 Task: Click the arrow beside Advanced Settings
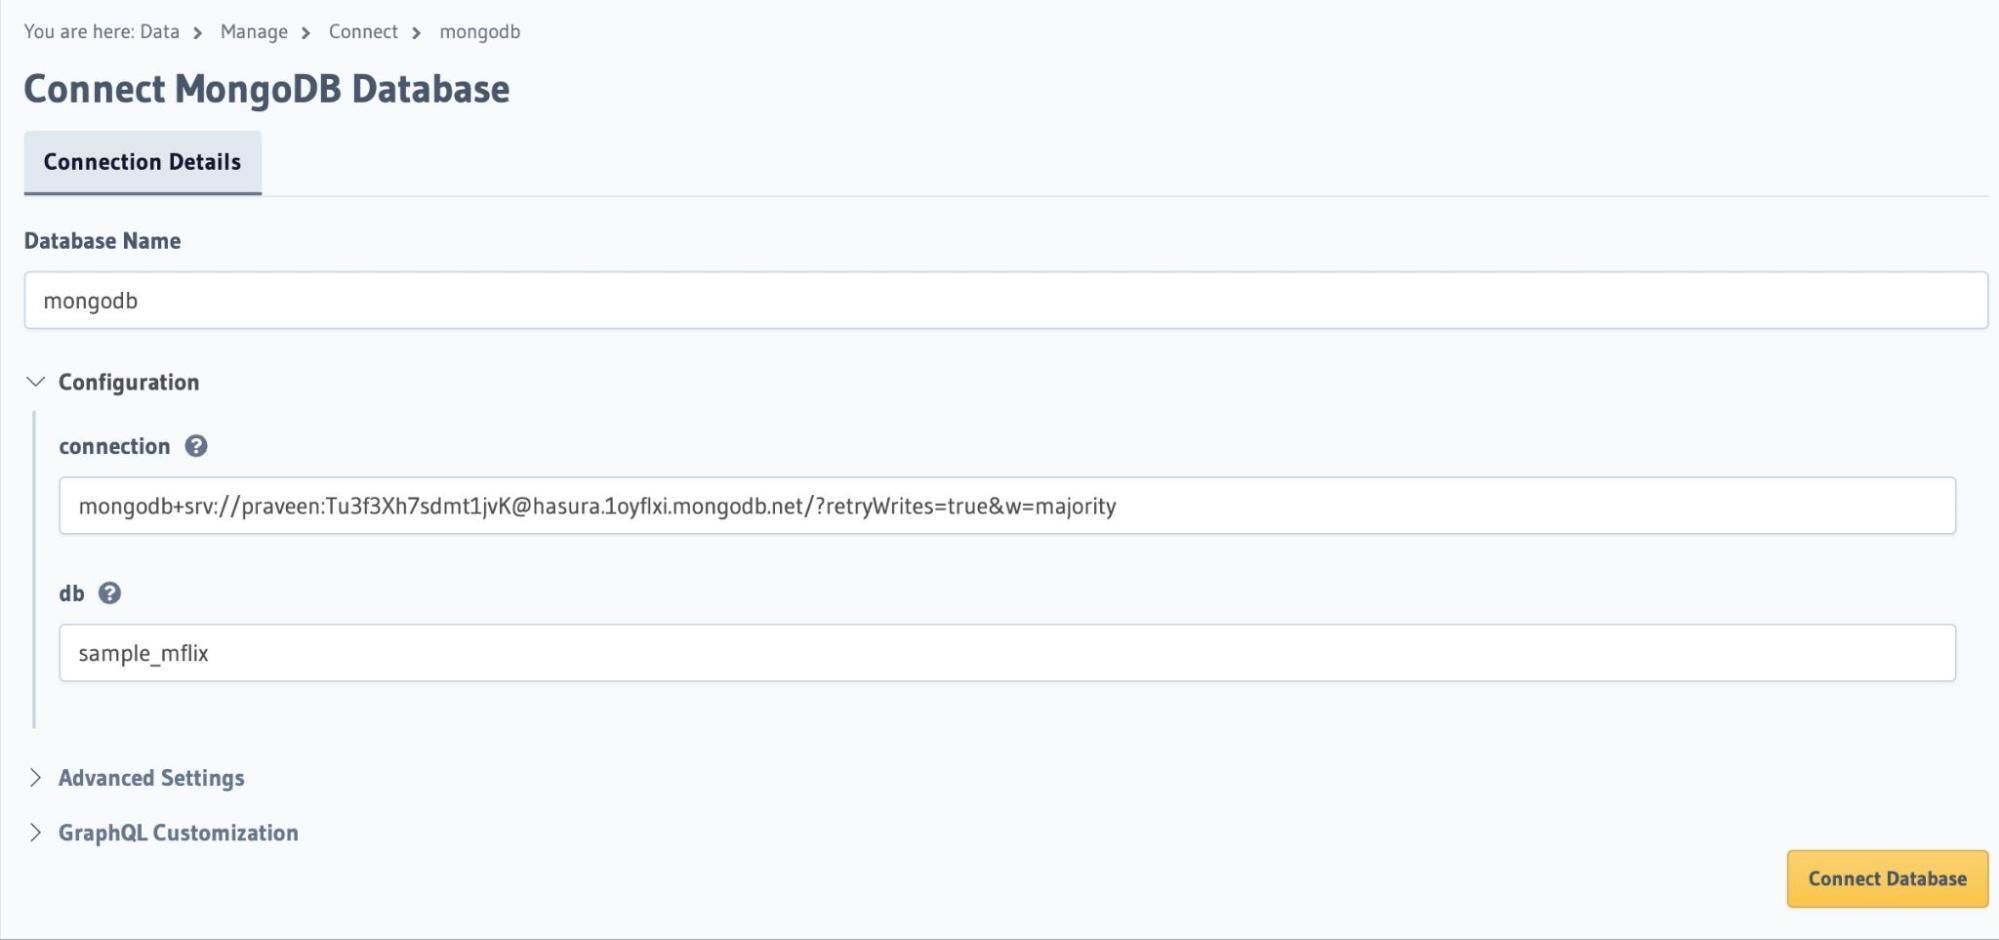(36, 776)
